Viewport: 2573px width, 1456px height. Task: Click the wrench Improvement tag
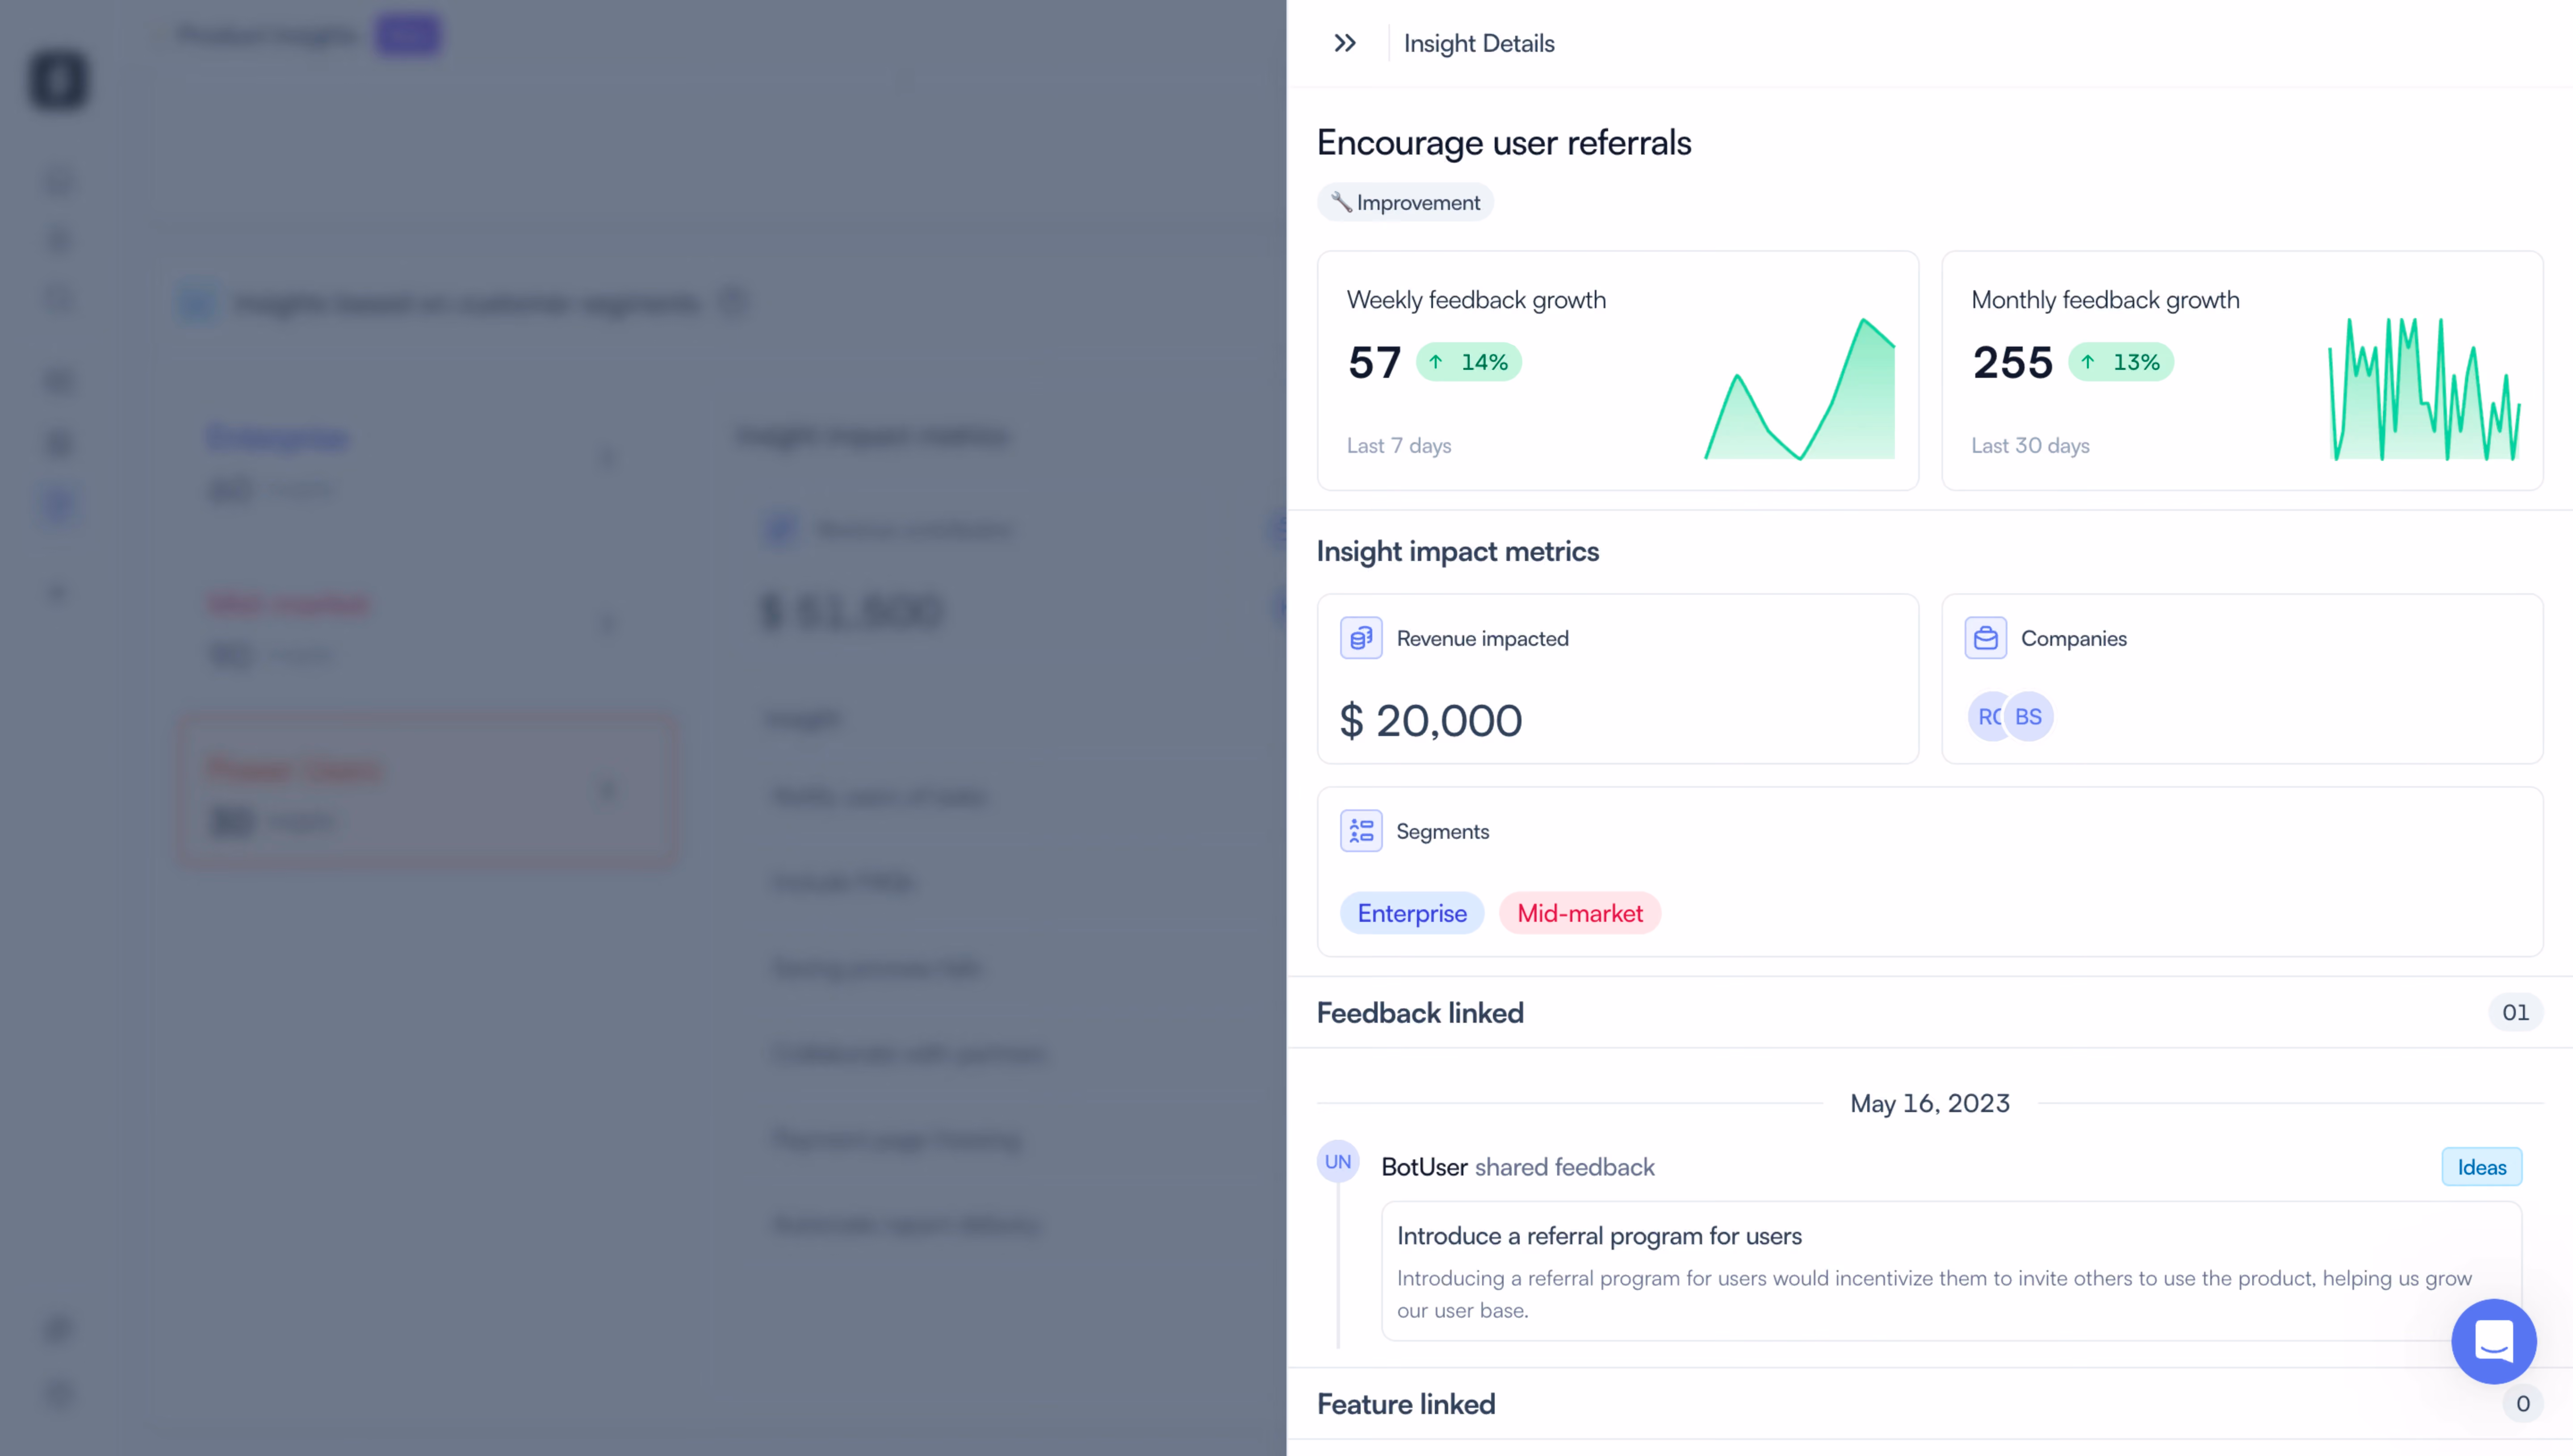[1405, 202]
